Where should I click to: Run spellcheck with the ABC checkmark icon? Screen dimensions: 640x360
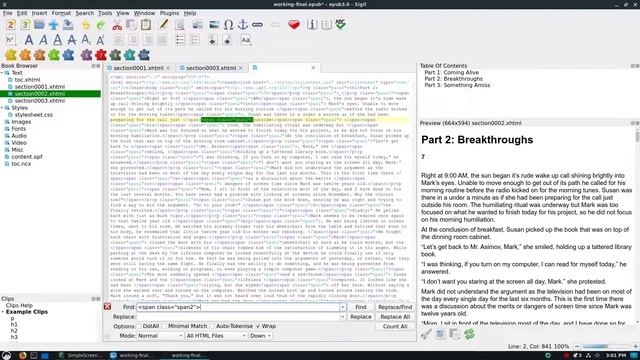[340, 25]
